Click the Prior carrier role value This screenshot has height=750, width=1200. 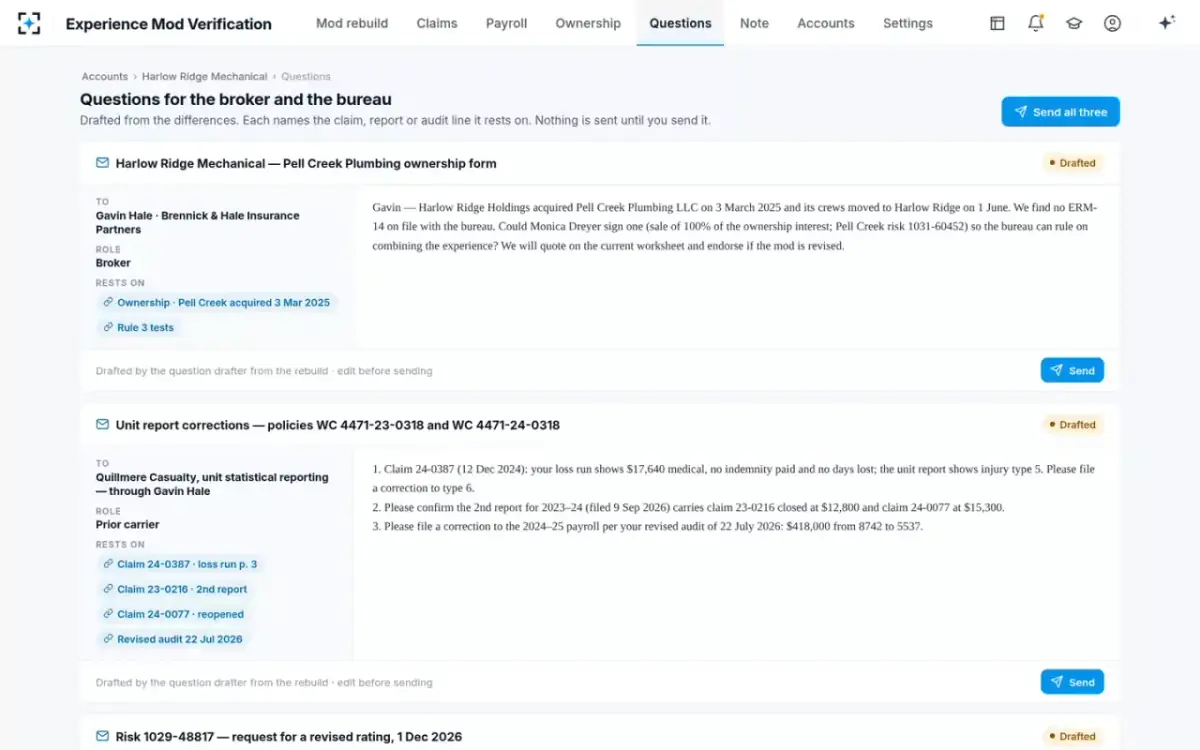(x=128, y=524)
